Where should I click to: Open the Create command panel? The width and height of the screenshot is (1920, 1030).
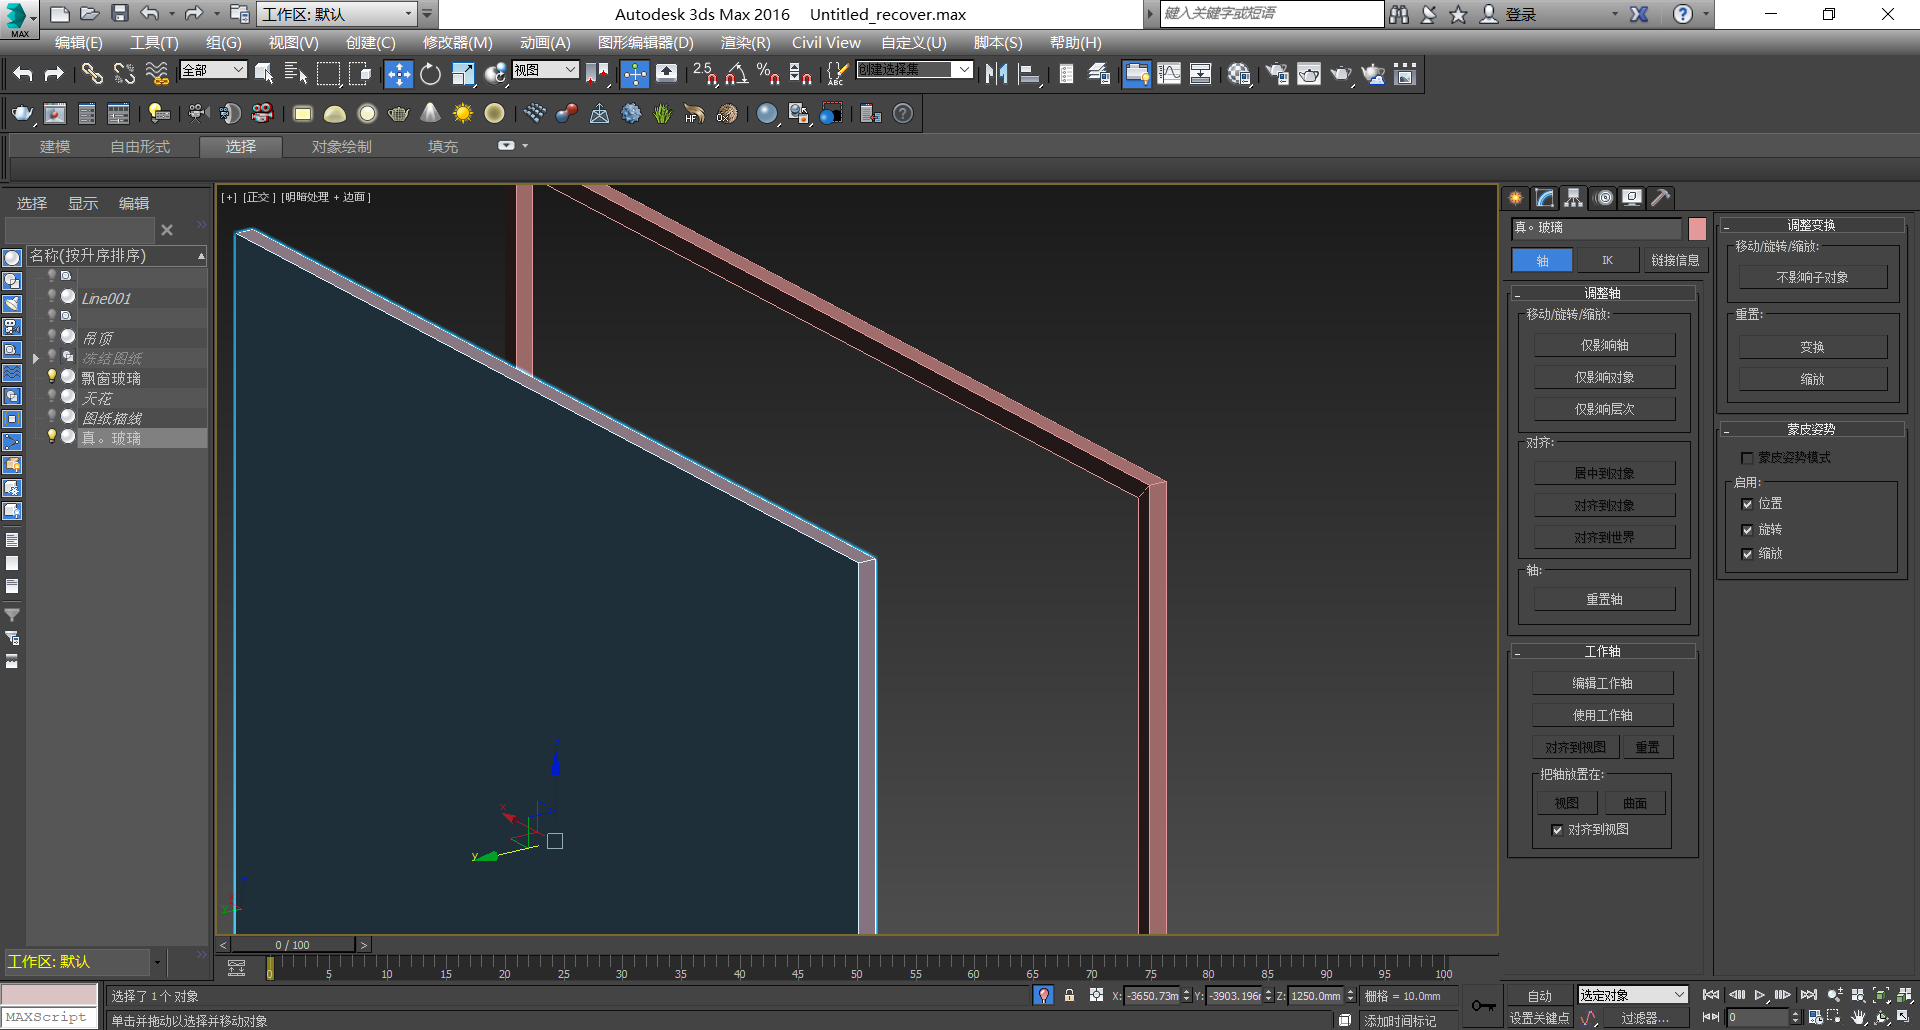click(x=1516, y=197)
